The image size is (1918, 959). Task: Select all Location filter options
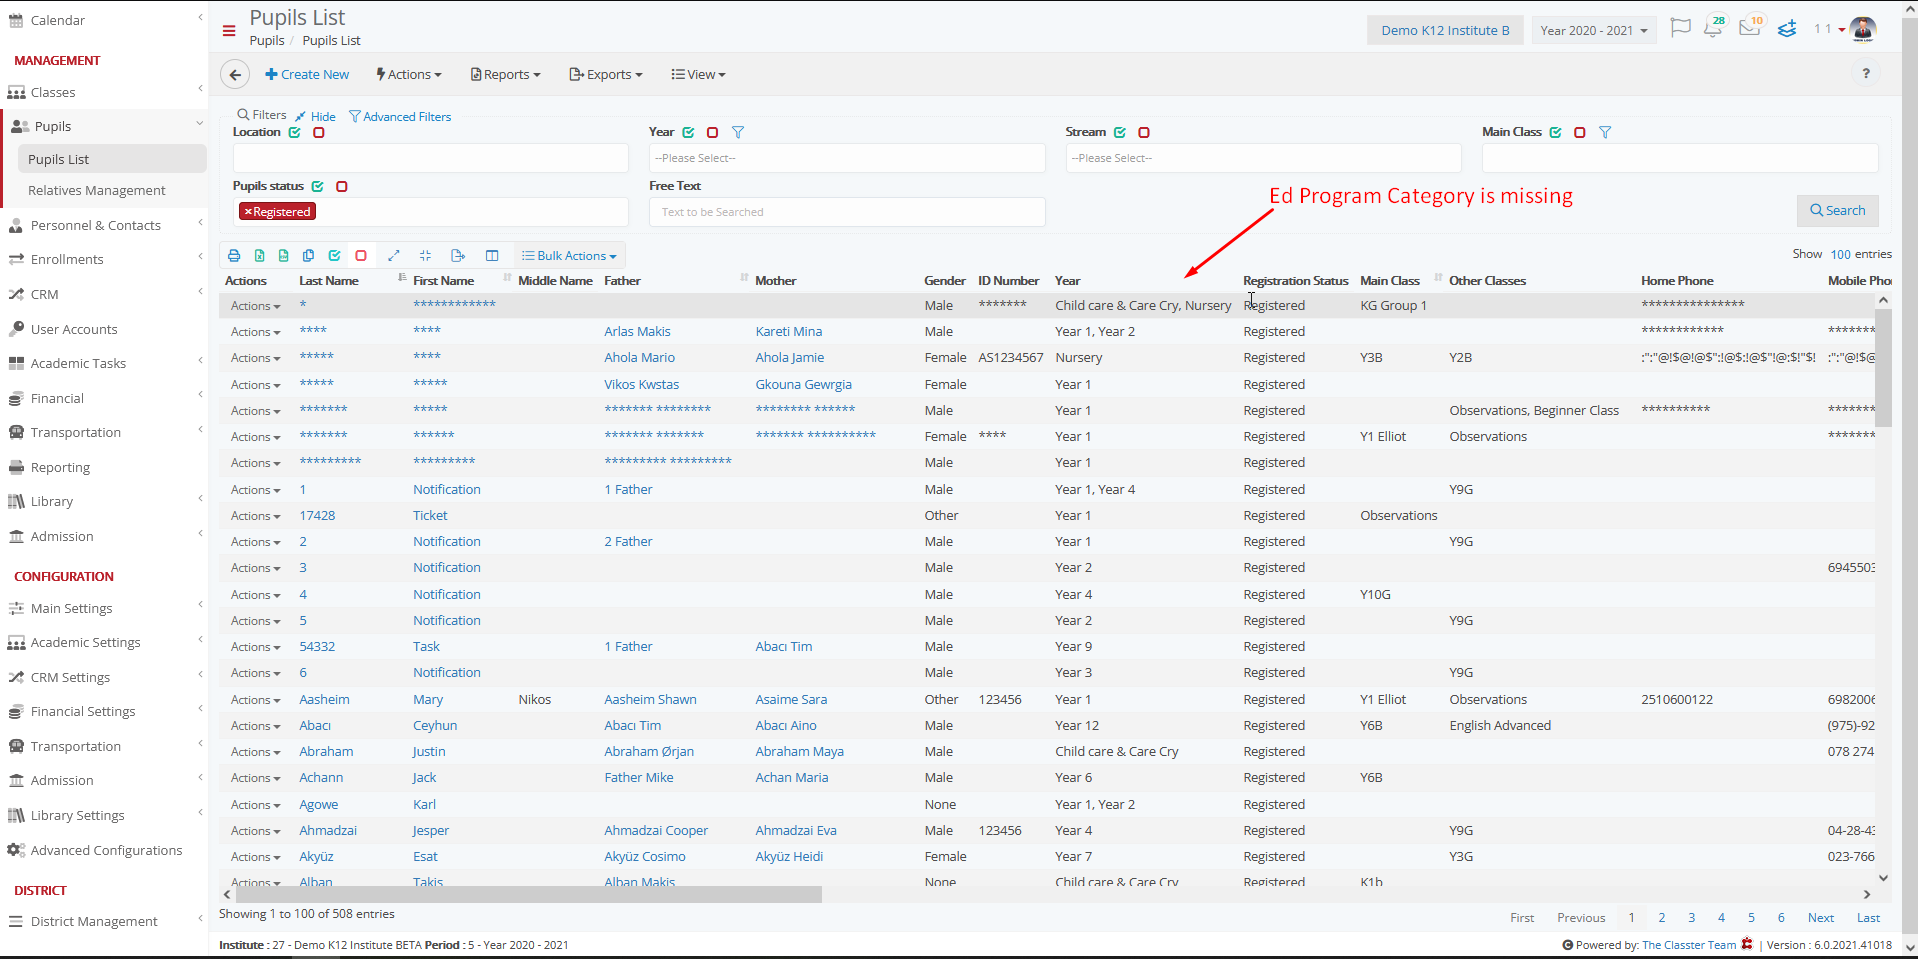point(295,132)
